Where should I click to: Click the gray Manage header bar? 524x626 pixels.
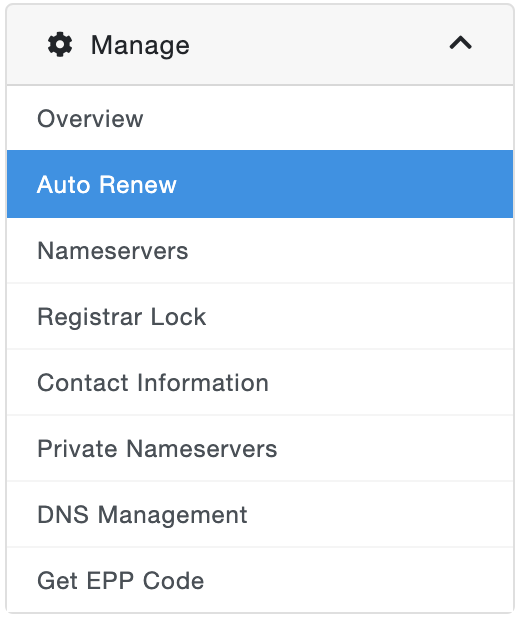[x=260, y=44]
